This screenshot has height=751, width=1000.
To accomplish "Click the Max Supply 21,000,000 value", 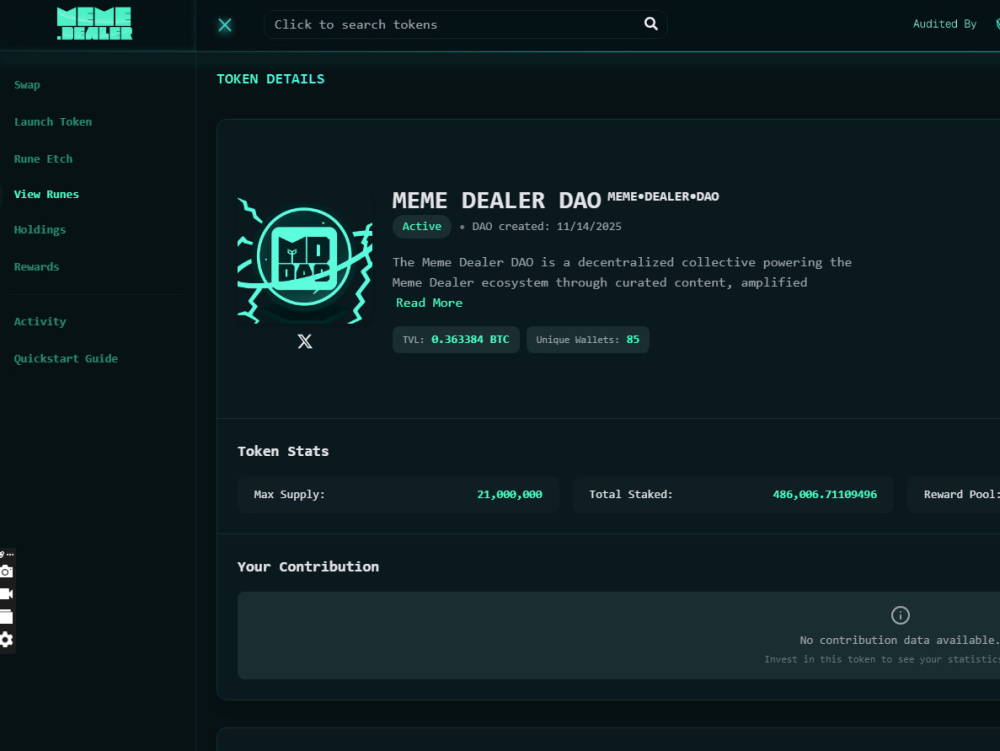I will (510, 494).
